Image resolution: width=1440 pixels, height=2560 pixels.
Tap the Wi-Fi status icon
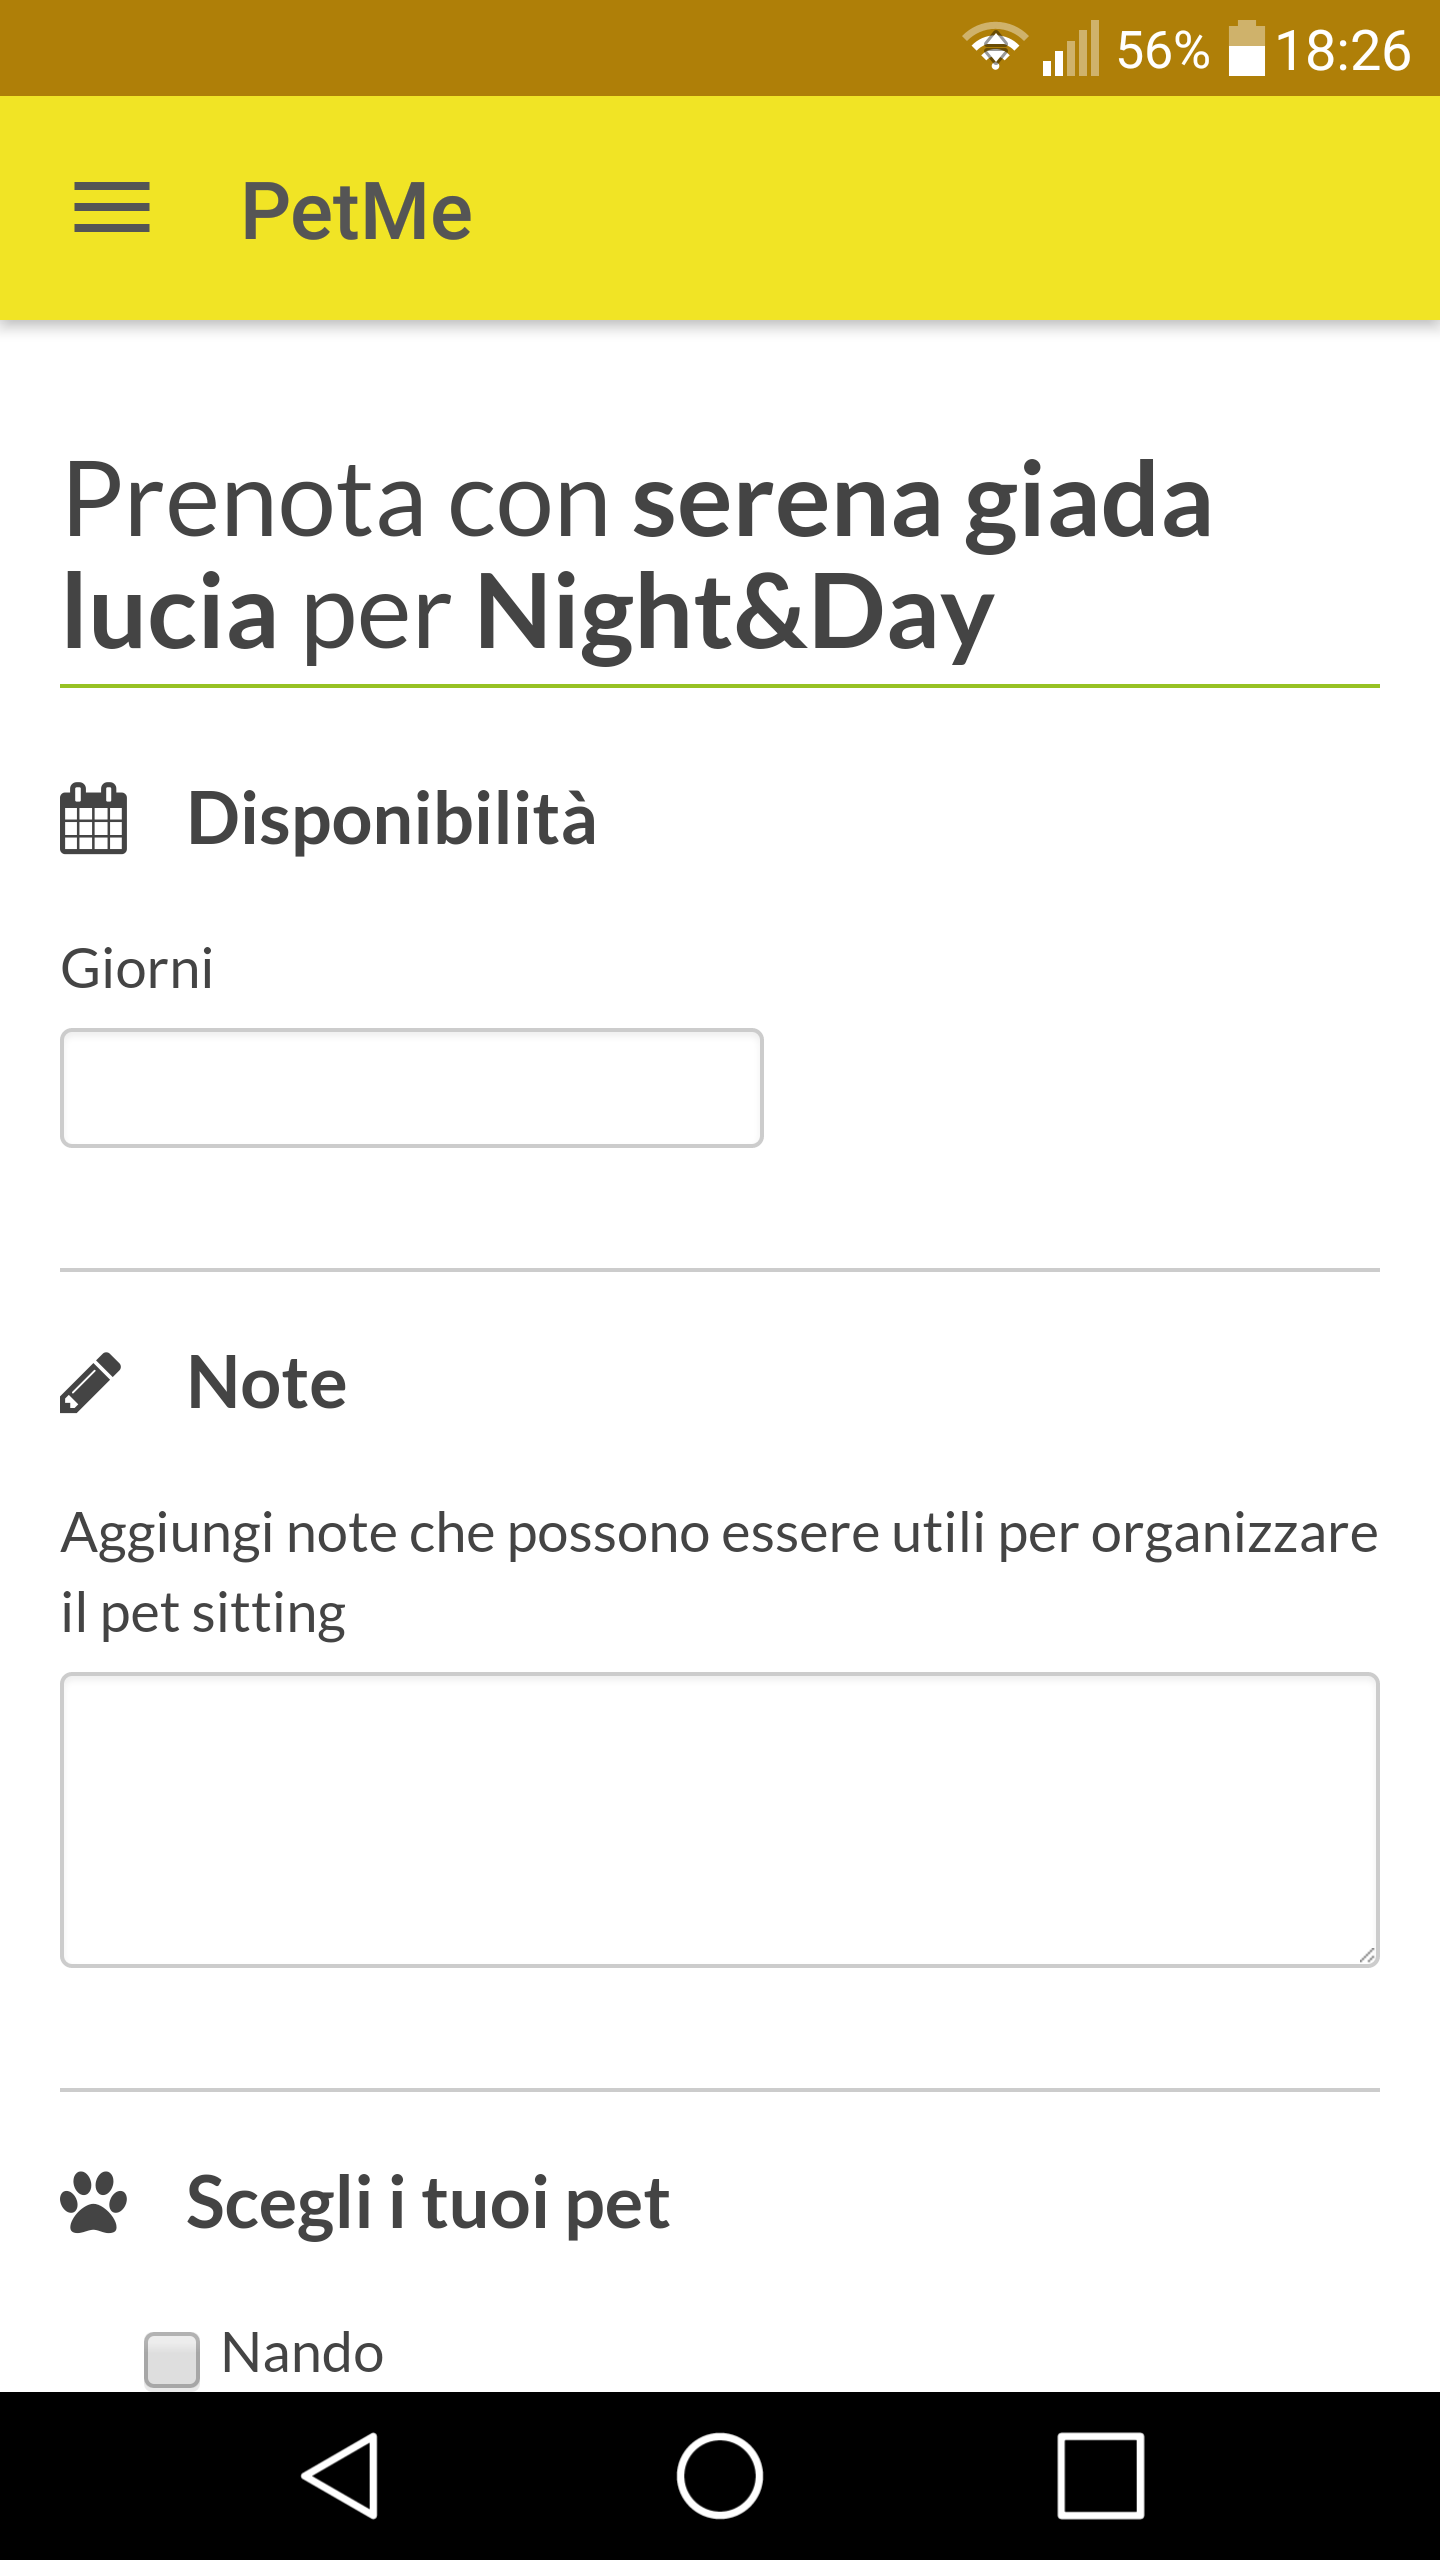point(994,48)
